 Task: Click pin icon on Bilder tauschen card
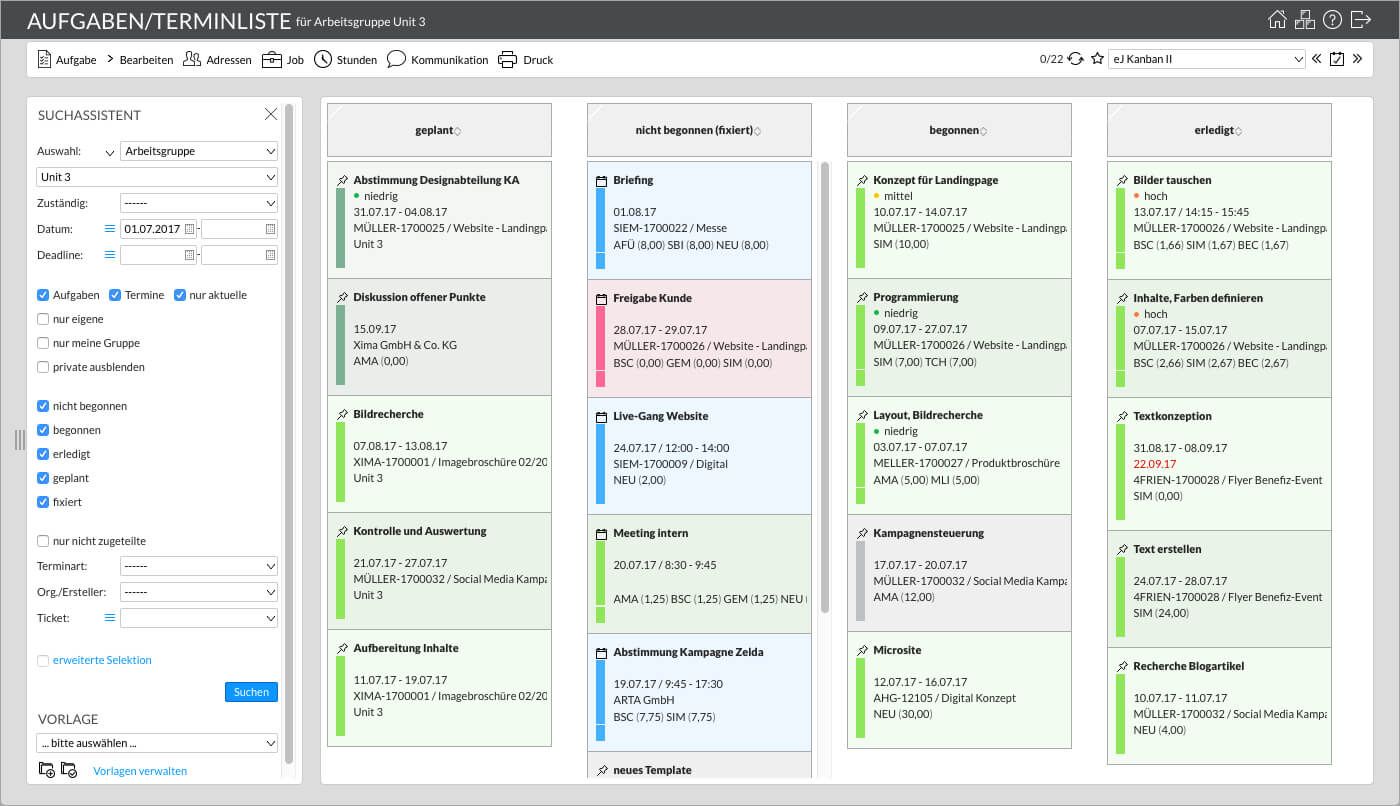coord(1121,181)
